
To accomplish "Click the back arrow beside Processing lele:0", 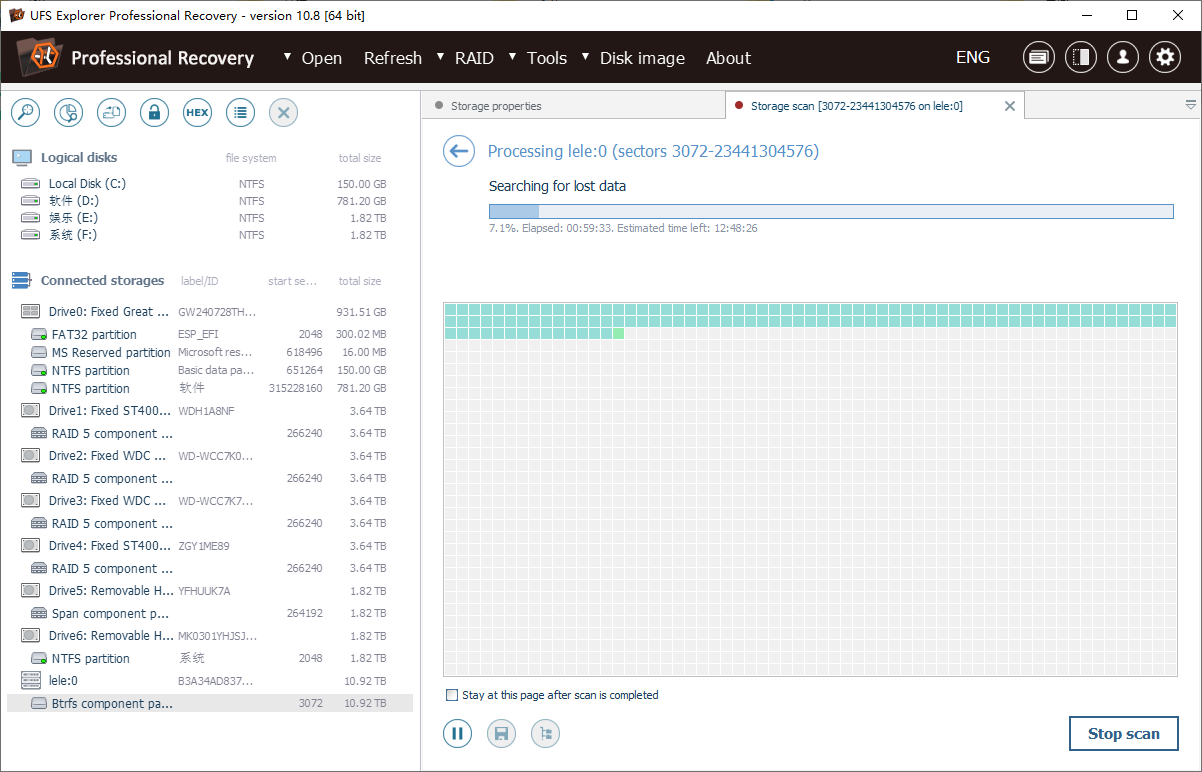I will 458,151.
